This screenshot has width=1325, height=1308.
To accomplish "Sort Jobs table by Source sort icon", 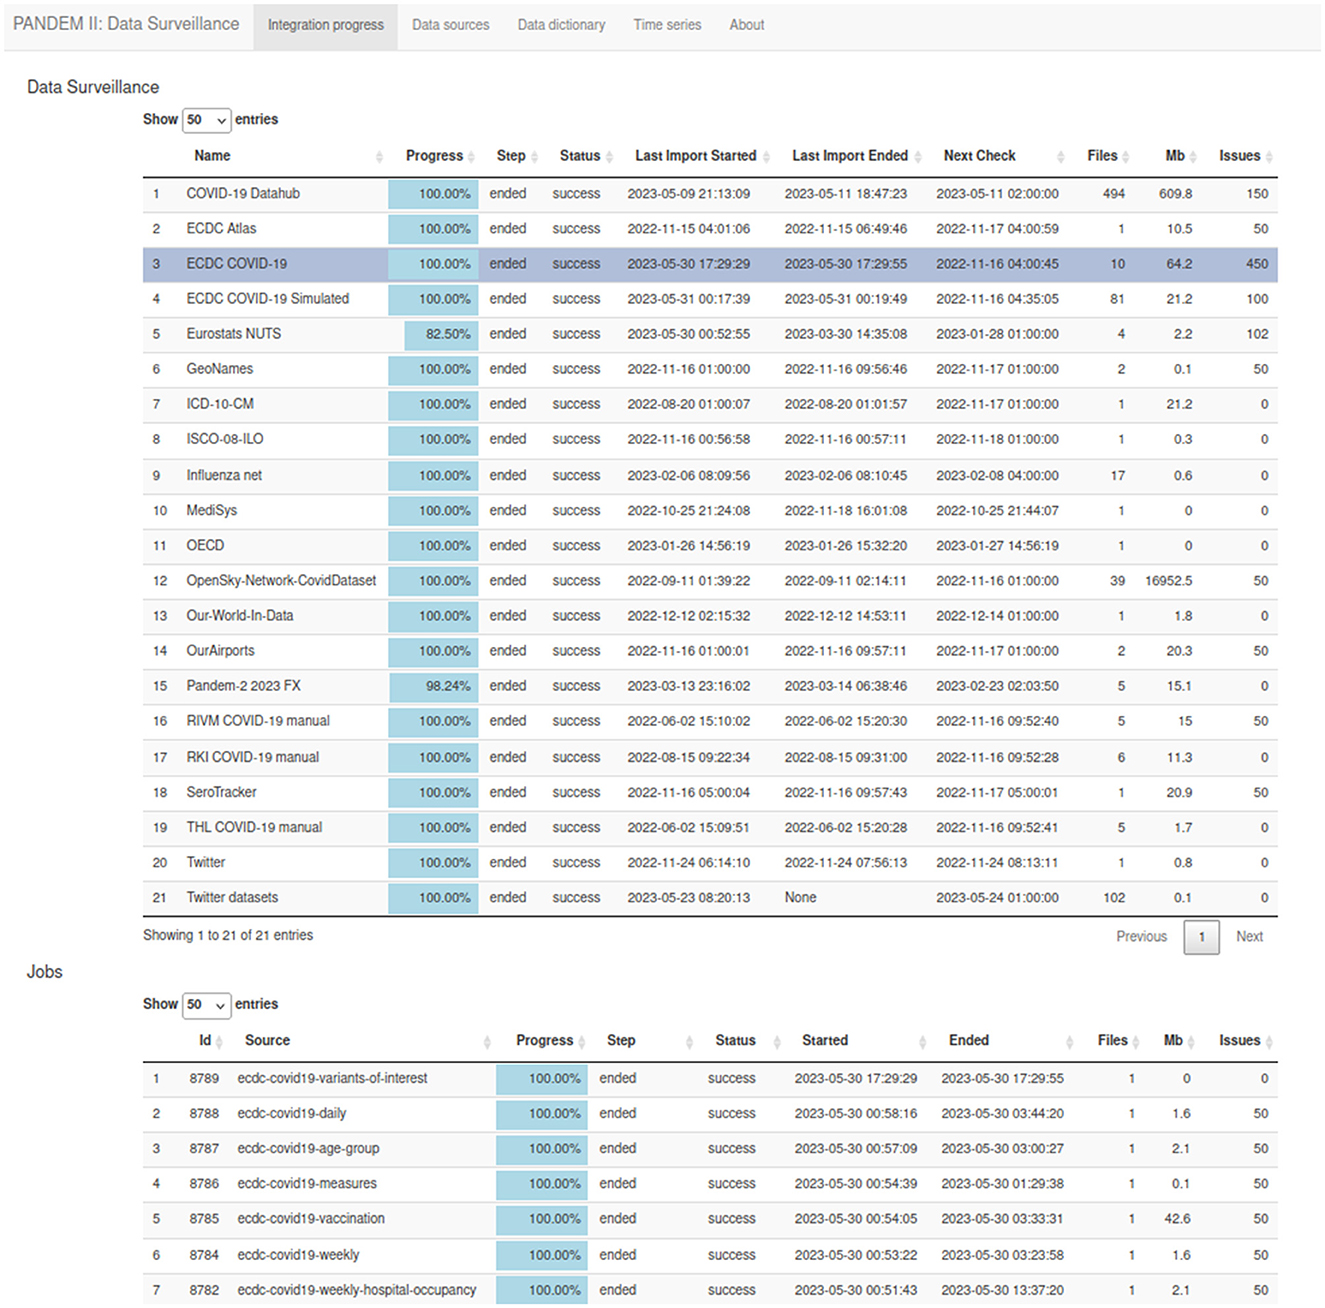I will click(x=487, y=1041).
